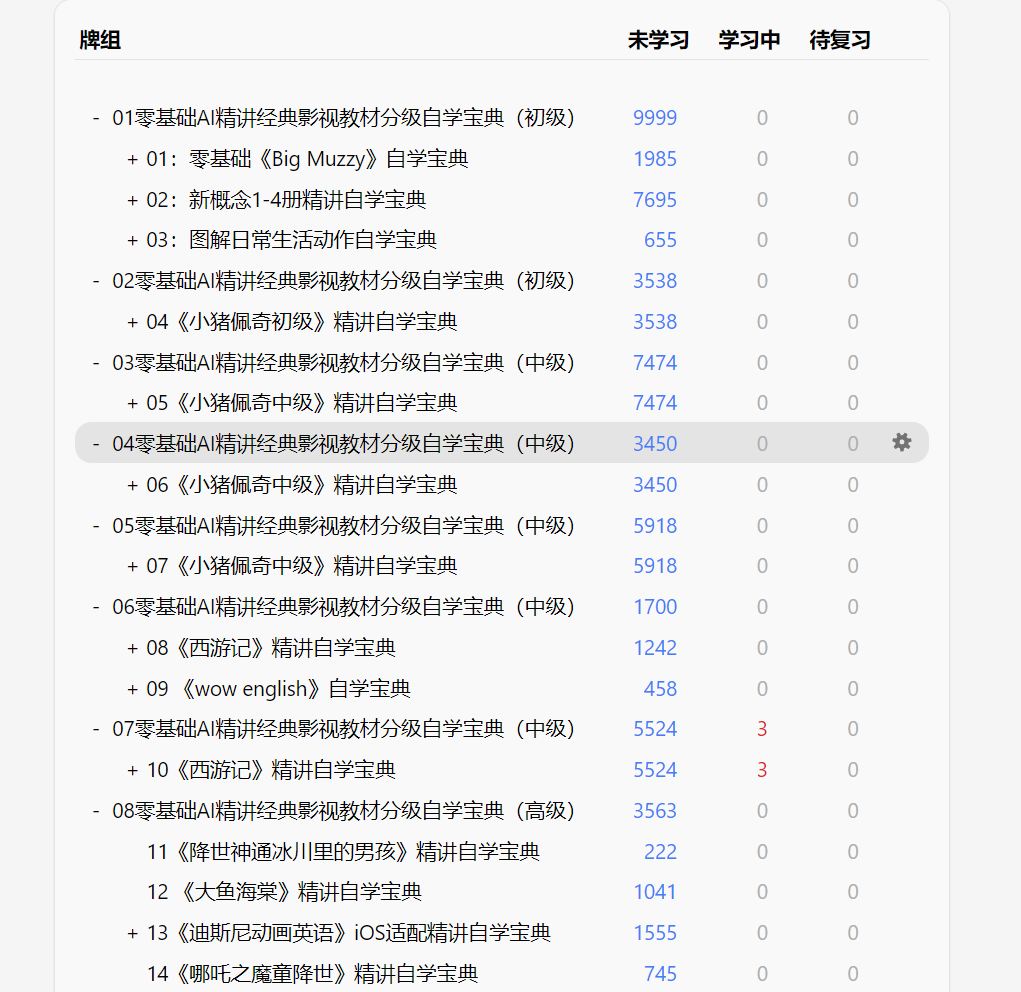1021x992 pixels.
Task: Collapse deck 08零基础AI精讲 (高级)
Action: pos(96,811)
